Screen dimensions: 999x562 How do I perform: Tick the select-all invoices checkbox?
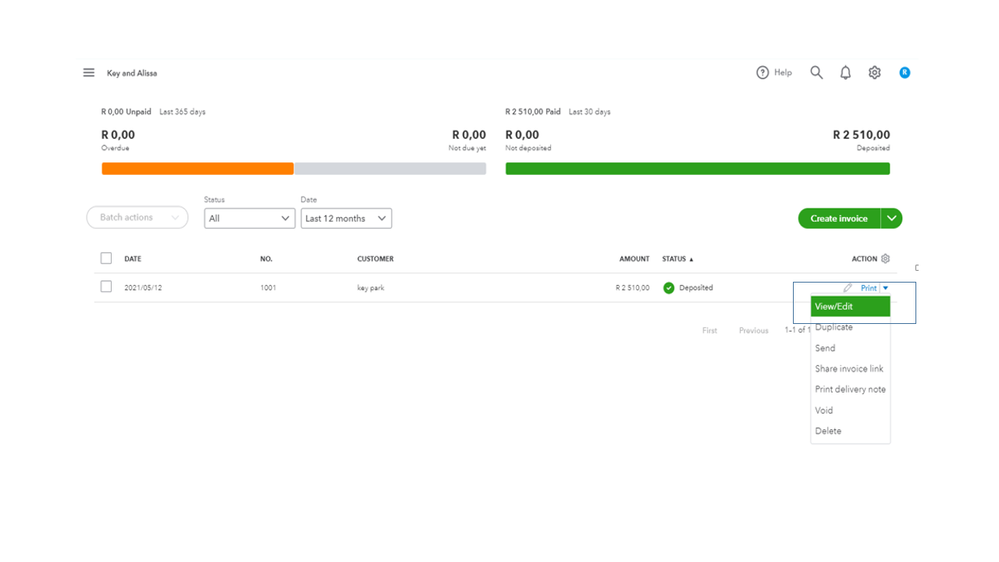106,259
